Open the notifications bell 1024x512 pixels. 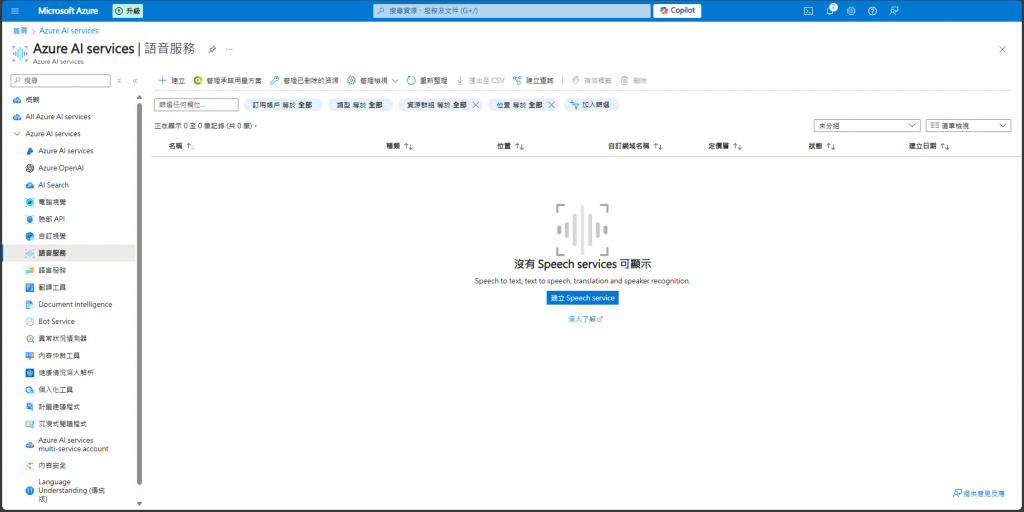830,11
